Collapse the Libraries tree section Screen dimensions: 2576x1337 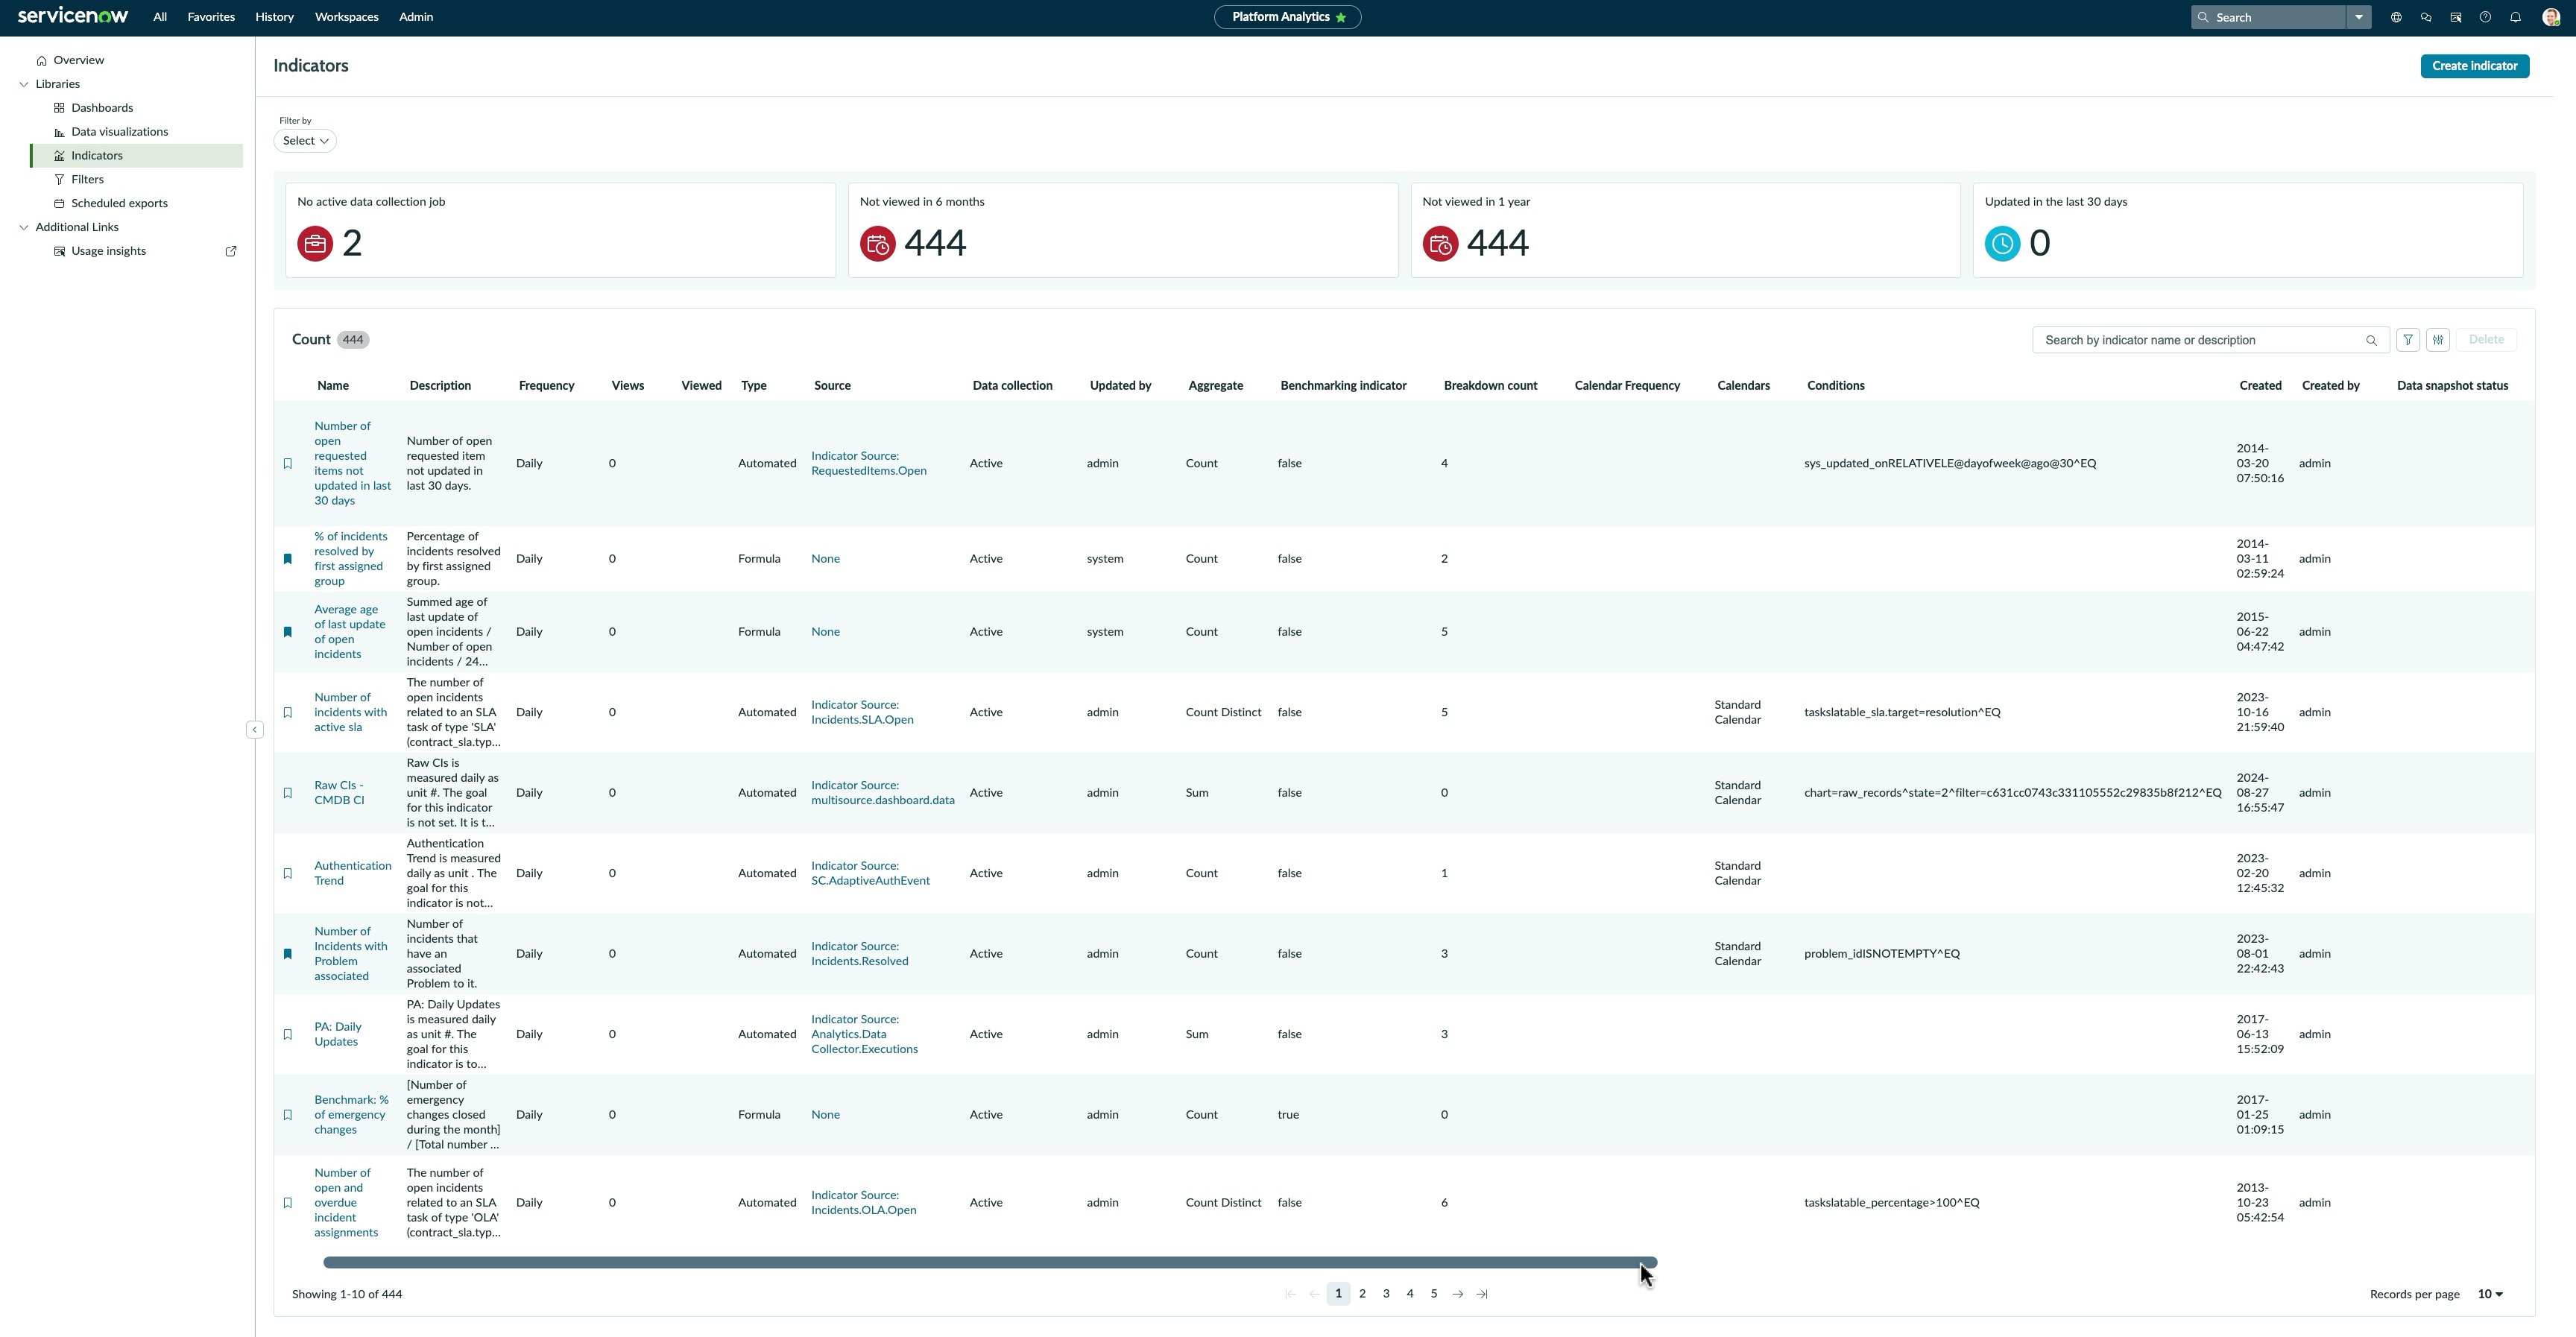coord(24,84)
